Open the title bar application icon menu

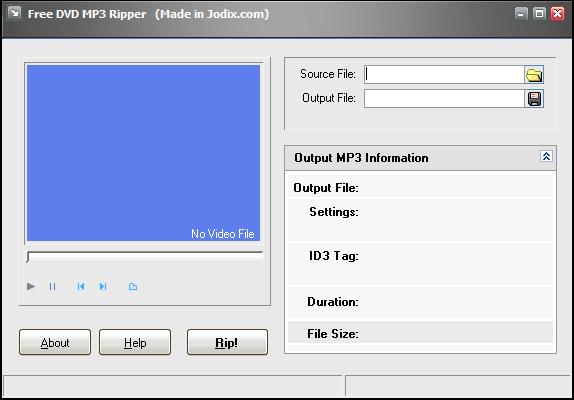[15, 14]
